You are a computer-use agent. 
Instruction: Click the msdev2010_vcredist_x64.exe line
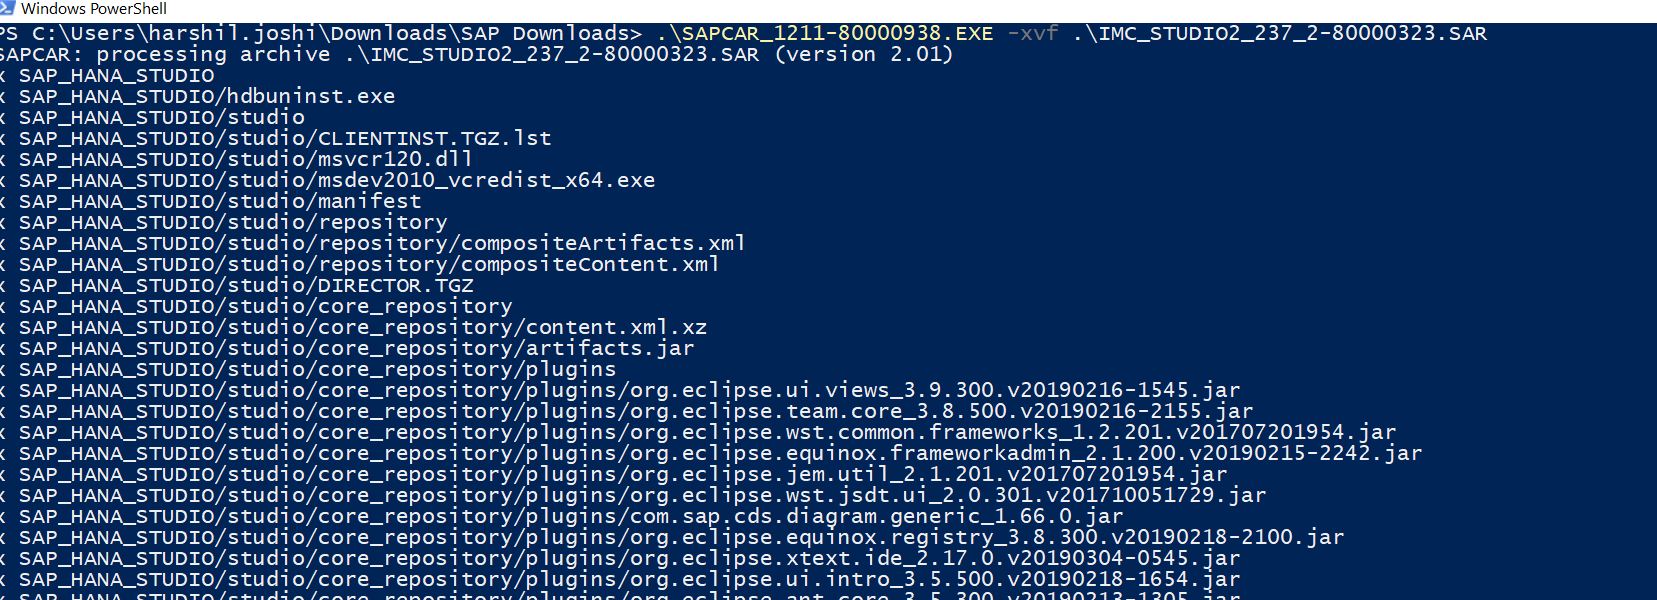point(337,181)
